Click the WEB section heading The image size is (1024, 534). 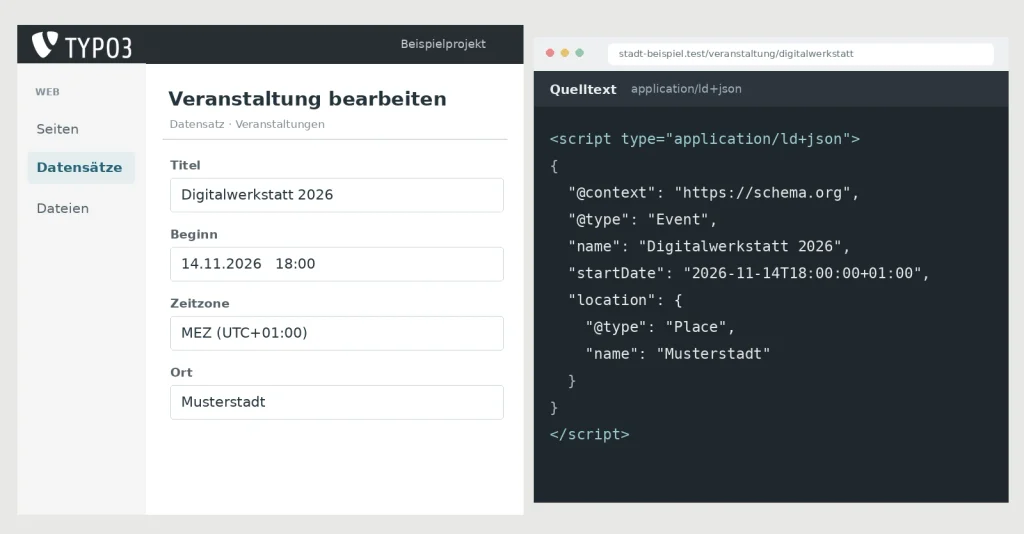48,92
